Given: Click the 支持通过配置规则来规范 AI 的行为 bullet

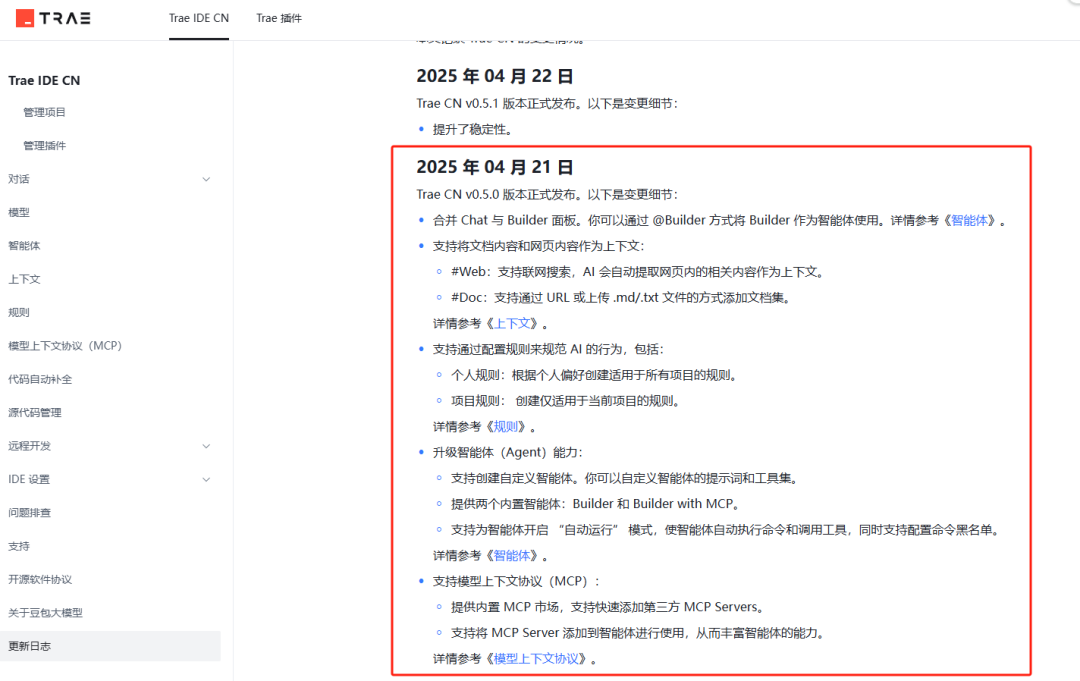Looking at the screenshot, I should tap(548, 349).
